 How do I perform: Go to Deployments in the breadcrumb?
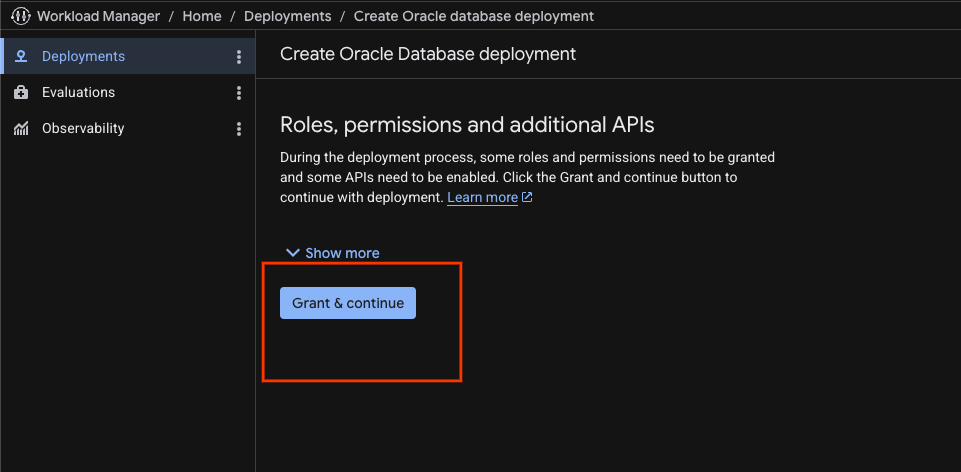pos(287,16)
